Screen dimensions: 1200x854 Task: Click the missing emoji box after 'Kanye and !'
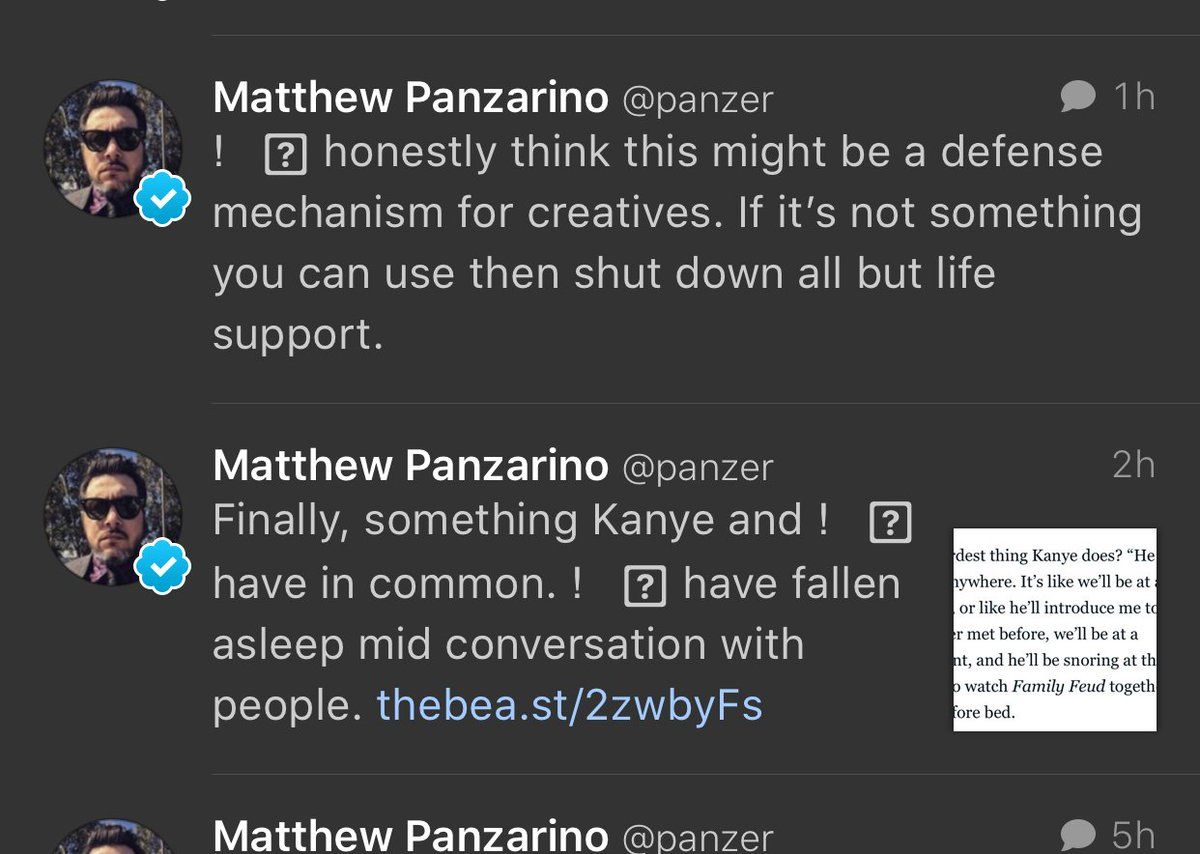click(x=890, y=523)
